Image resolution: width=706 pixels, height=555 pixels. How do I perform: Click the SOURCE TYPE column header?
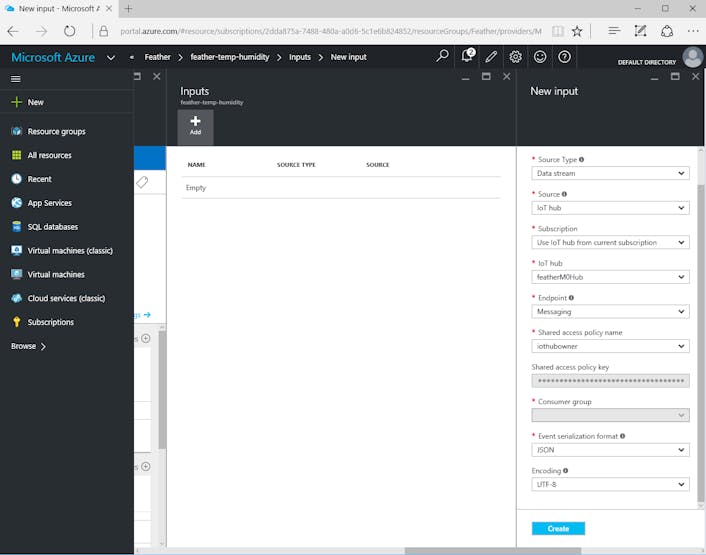click(x=296, y=165)
